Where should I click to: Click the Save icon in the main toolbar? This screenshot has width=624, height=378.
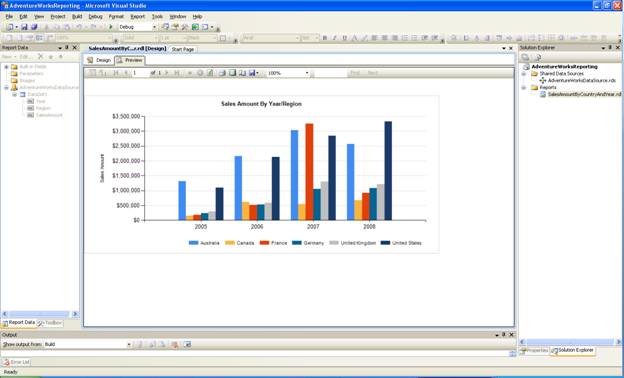24,27
